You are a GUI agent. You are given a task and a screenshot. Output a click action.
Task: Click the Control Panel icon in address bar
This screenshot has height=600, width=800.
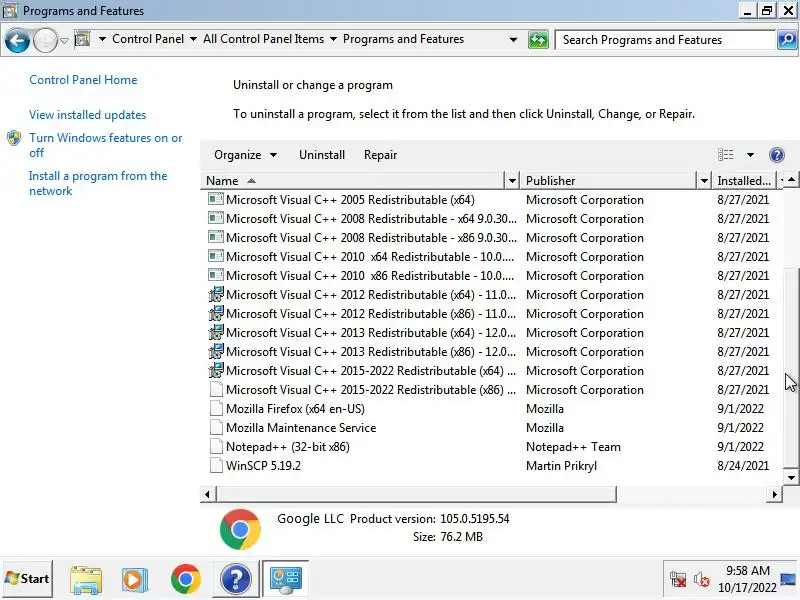pos(82,39)
